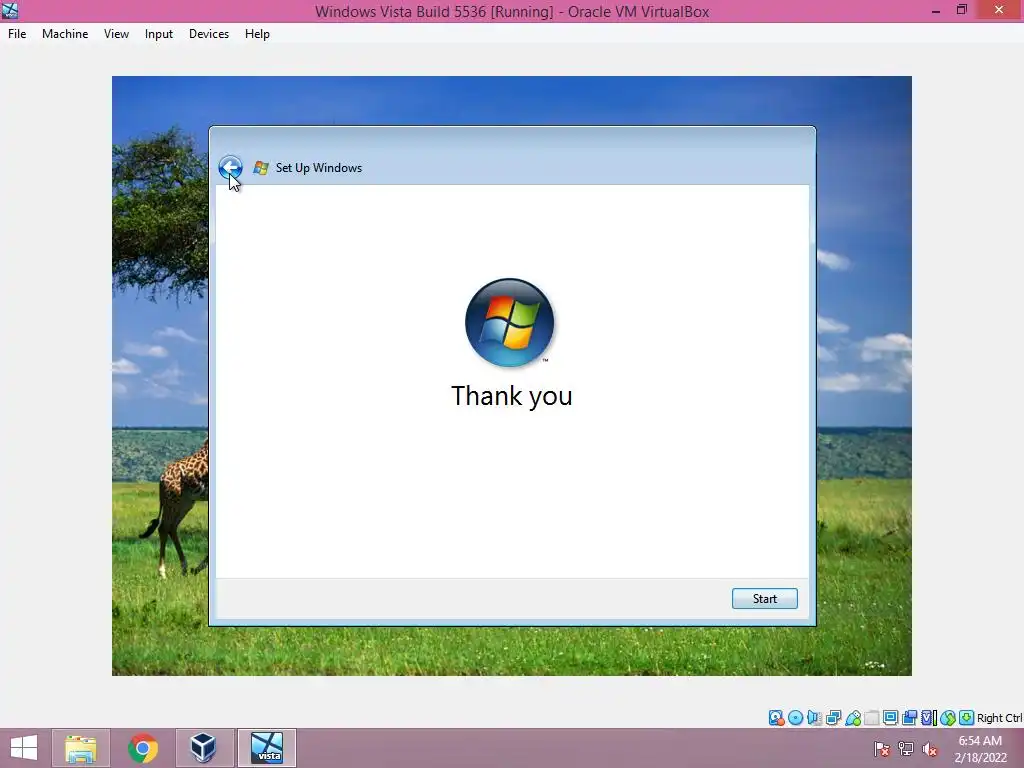This screenshot has width=1024, height=768.
Task: Click the Start button to finish setup
Action: click(765, 599)
